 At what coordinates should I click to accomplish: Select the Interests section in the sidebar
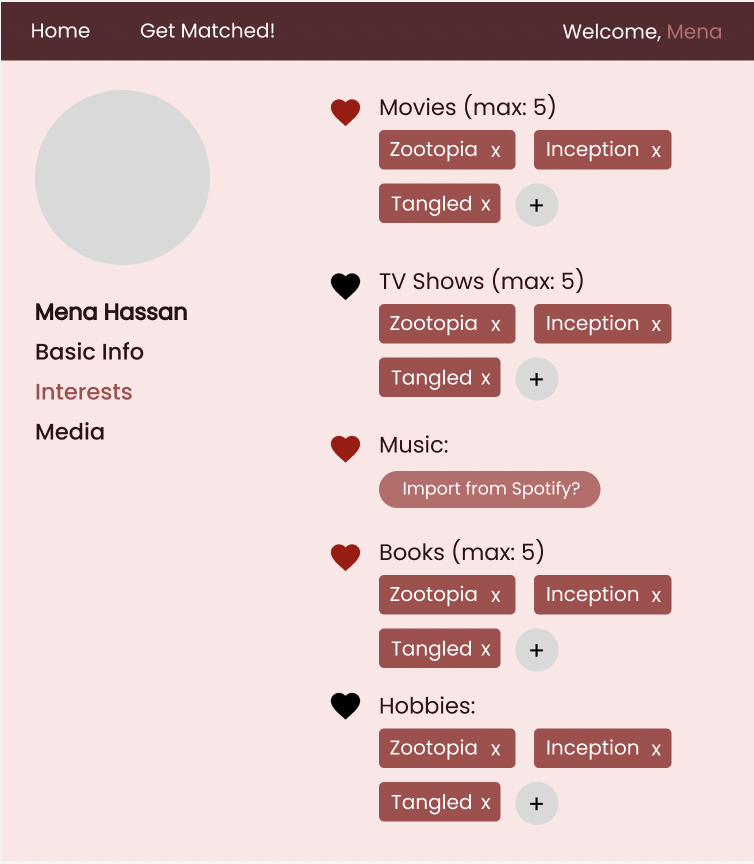click(x=83, y=392)
